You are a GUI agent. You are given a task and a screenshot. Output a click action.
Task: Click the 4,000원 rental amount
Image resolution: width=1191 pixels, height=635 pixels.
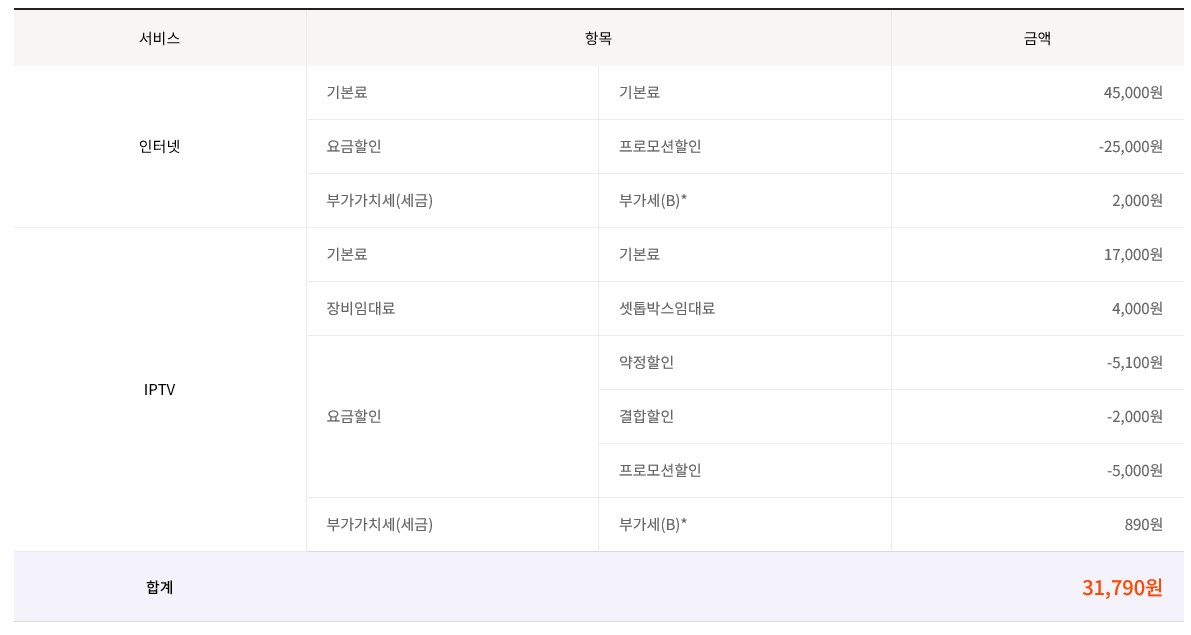point(1137,308)
